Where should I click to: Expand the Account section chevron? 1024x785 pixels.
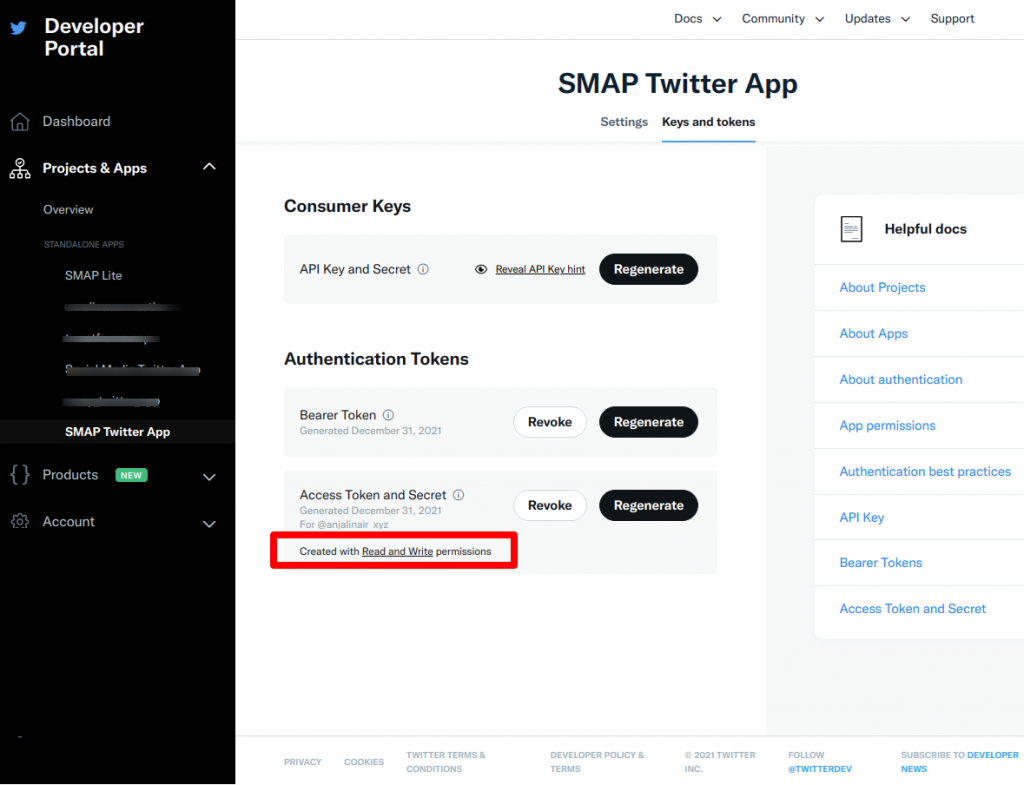click(x=209, y=522)
